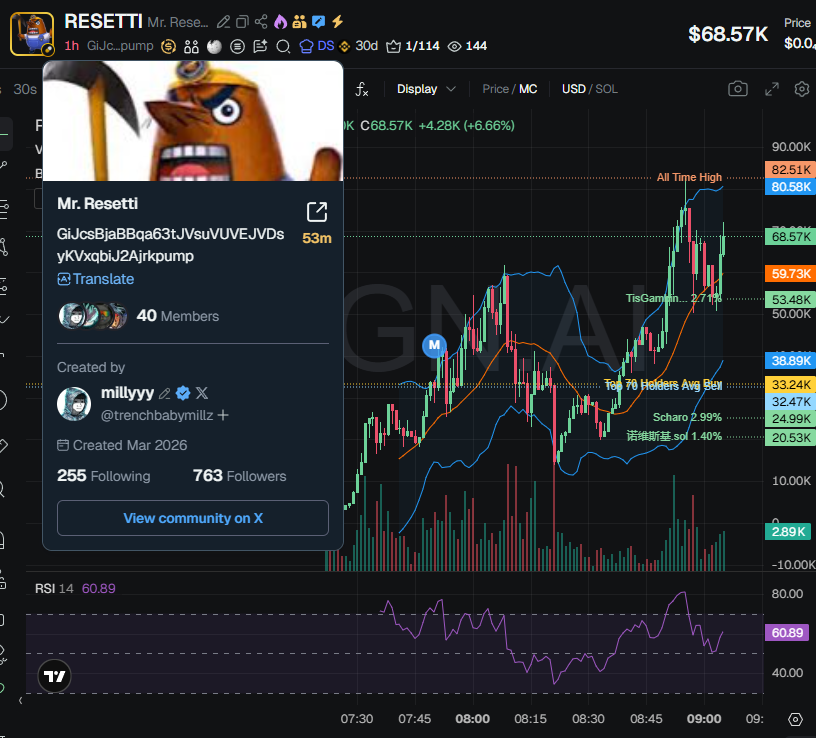
Task: Click the View community on X button
Action: pyautogui.click(x=193, y=518)
